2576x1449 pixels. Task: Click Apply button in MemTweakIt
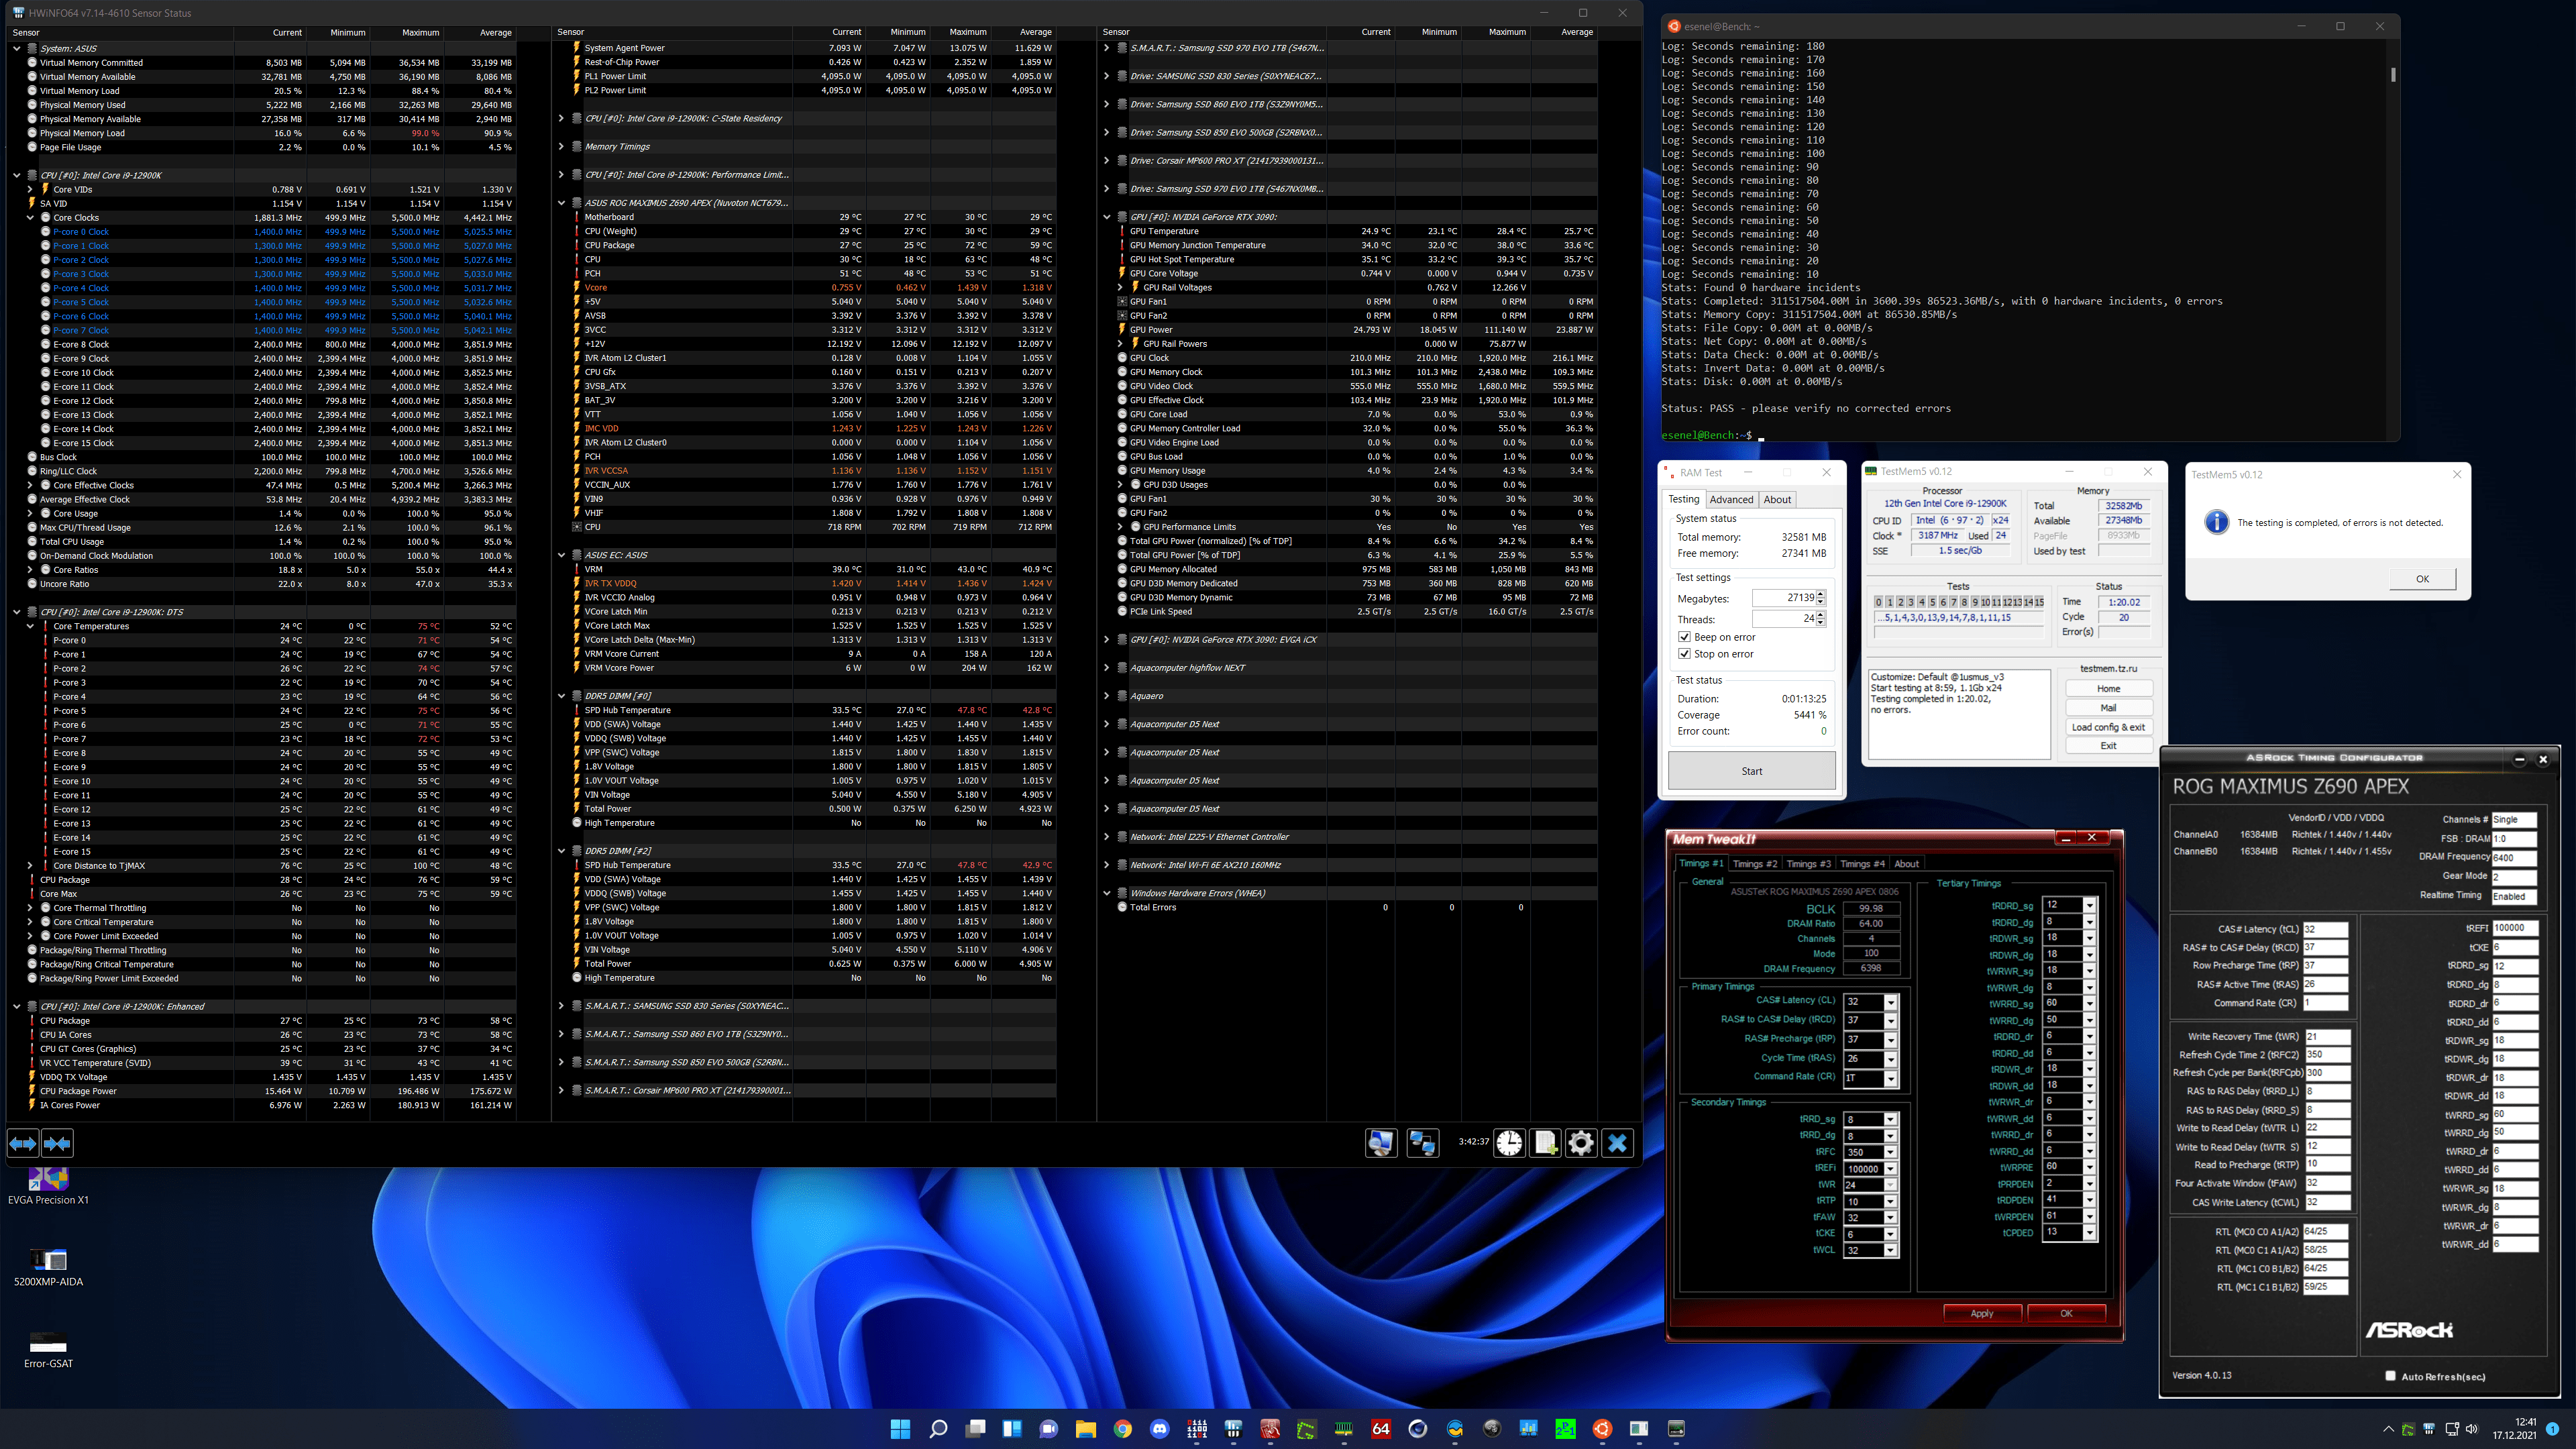1982,1313
